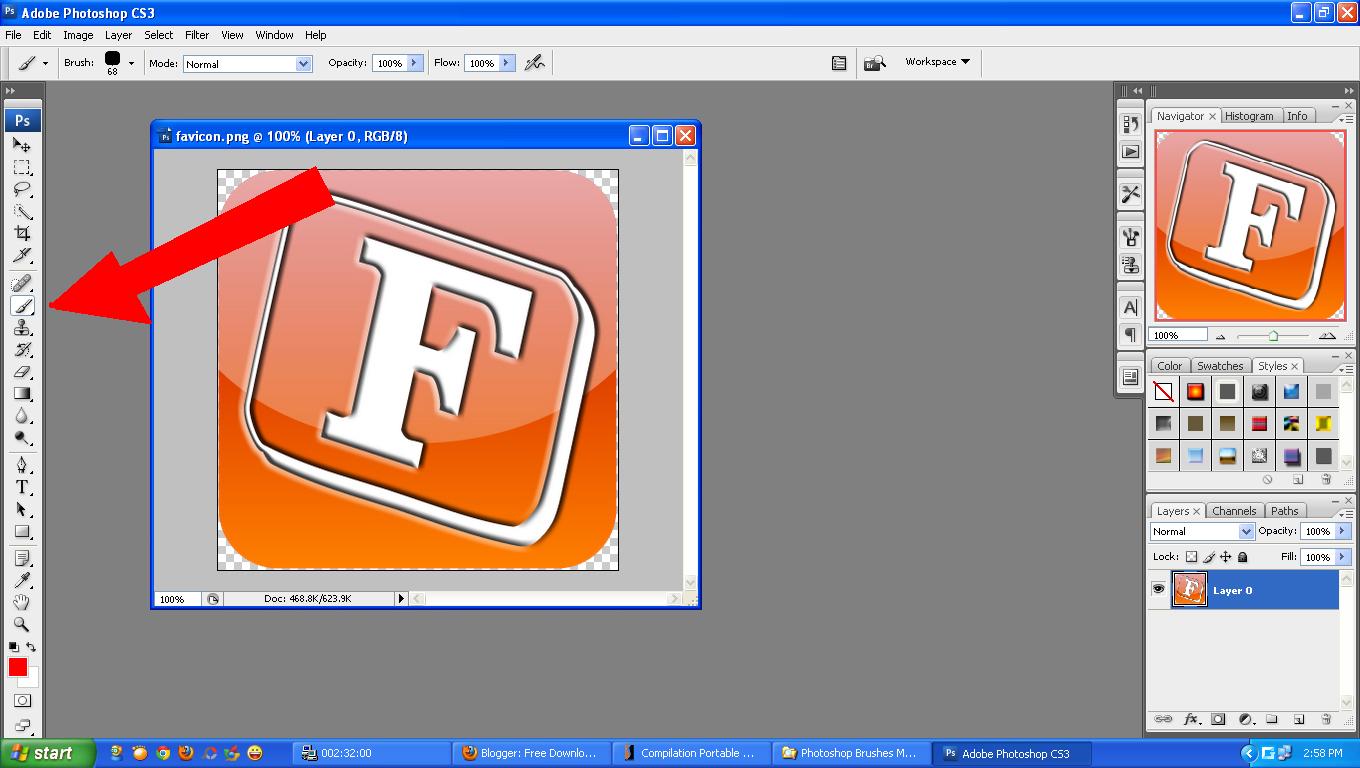Open the Paragraph panel icon in dock
This screenshot has width=1360, height=768.
(x=1131, y=334)
